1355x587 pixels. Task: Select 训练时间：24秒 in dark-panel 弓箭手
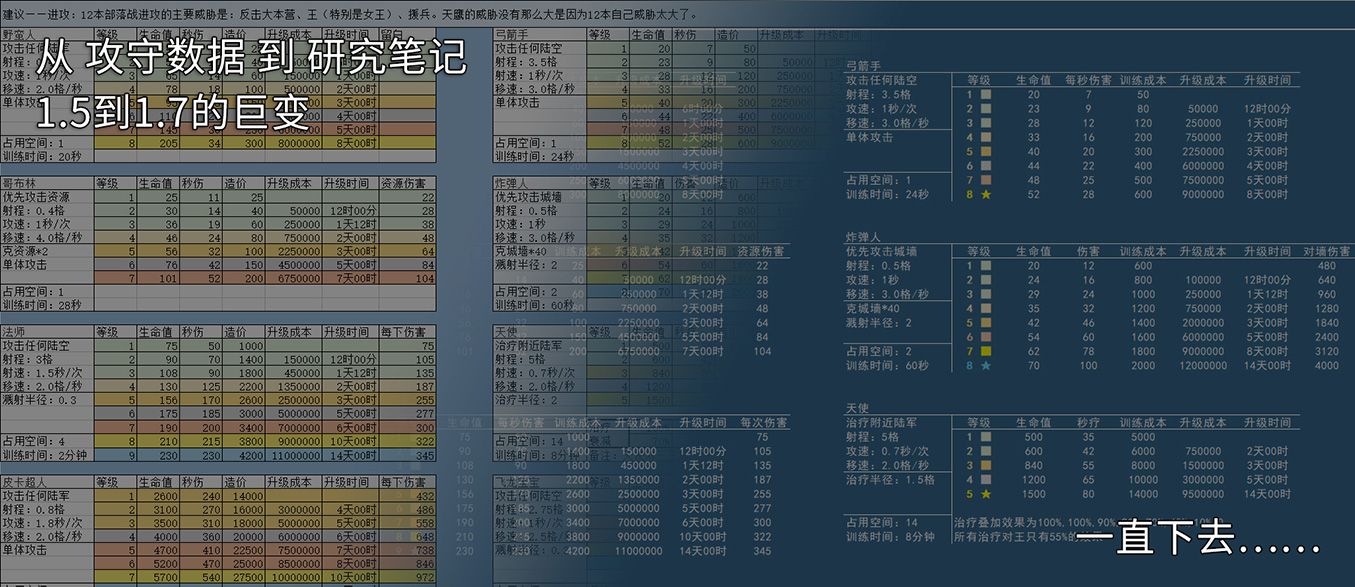click(890, 194)
